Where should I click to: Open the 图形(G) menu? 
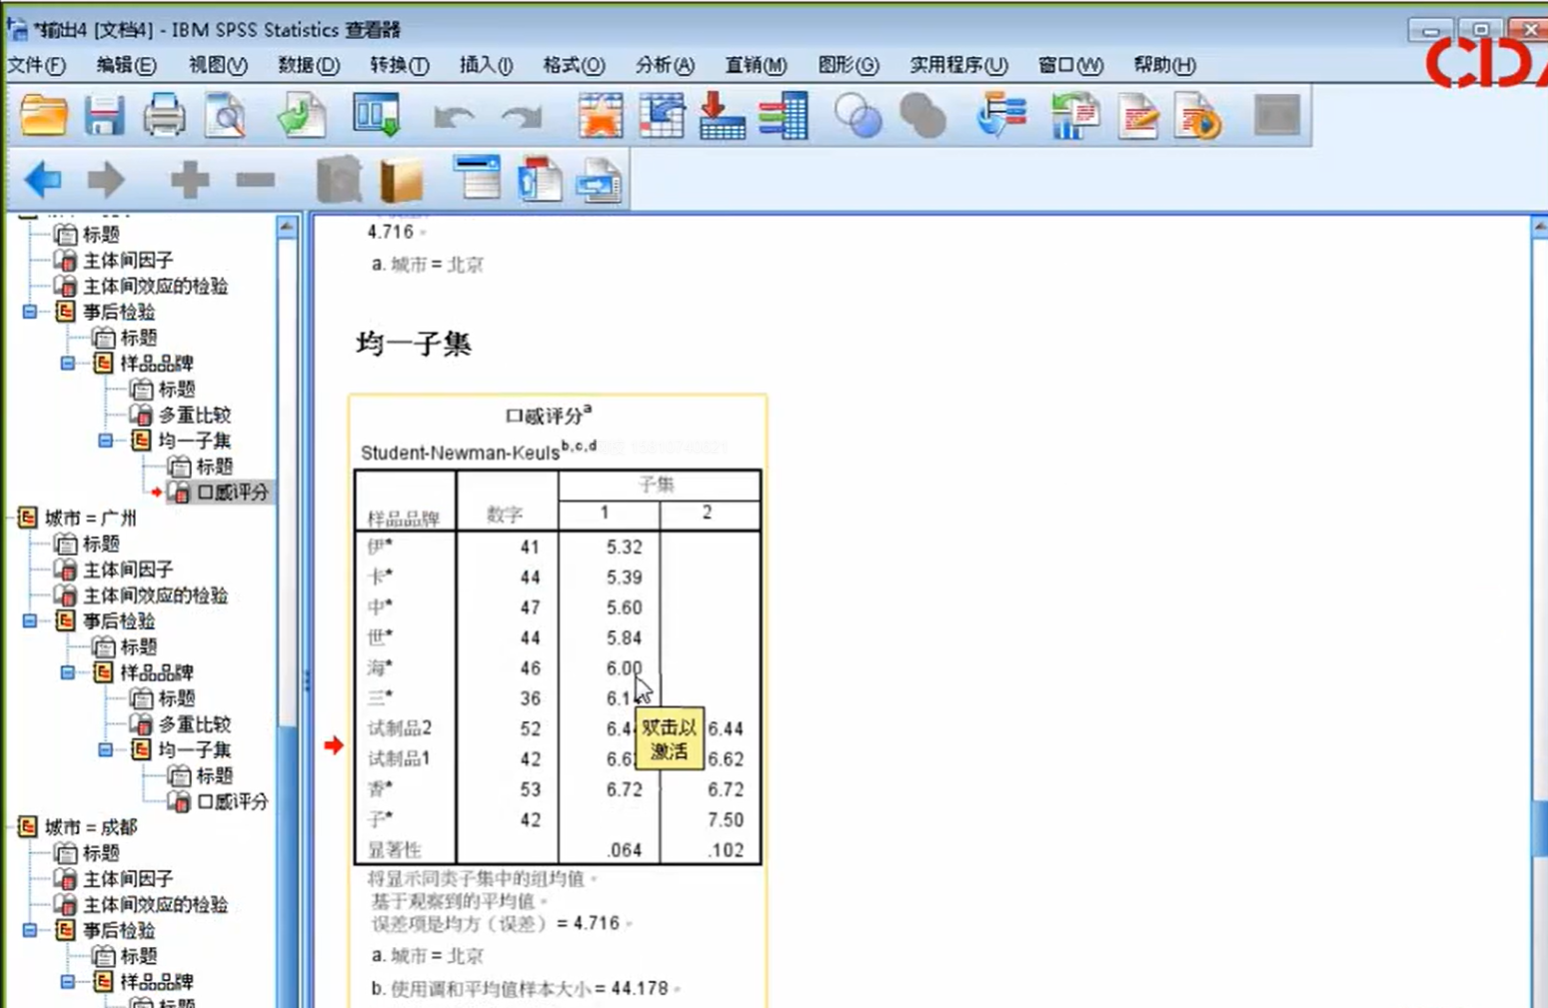coord(848,65)
